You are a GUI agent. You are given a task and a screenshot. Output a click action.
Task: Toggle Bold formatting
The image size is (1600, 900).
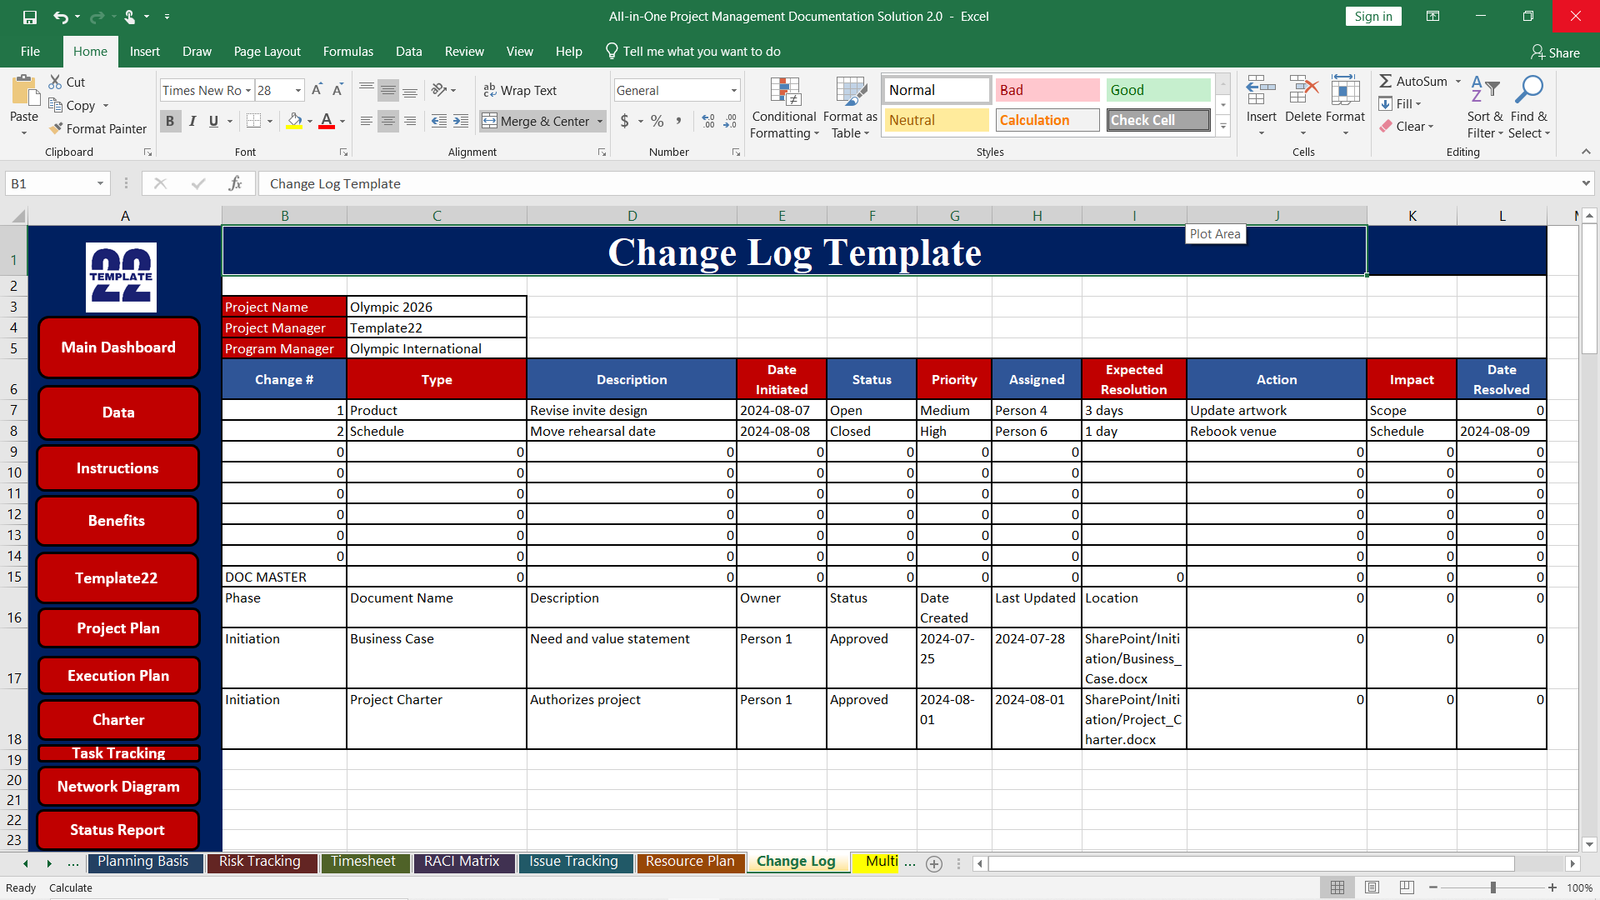[x=170, y=121]
